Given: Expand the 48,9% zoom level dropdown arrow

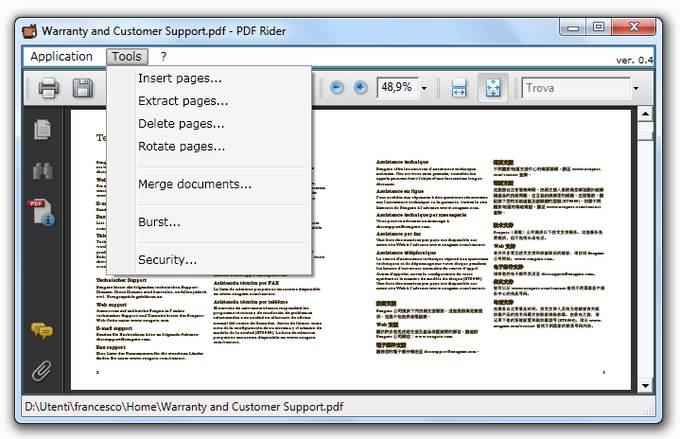Looking at the screenshot, I should (424, 88).
